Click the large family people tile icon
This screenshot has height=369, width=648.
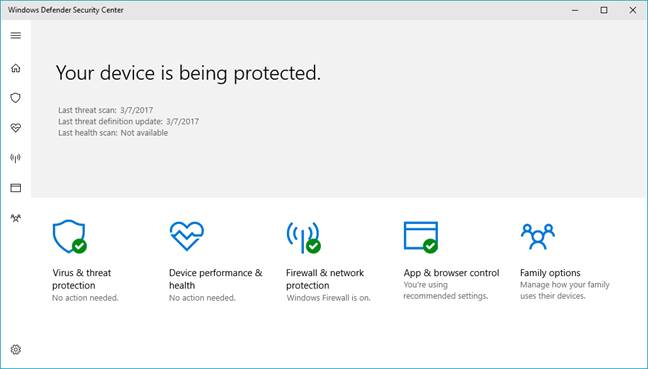tap(538, 236)
